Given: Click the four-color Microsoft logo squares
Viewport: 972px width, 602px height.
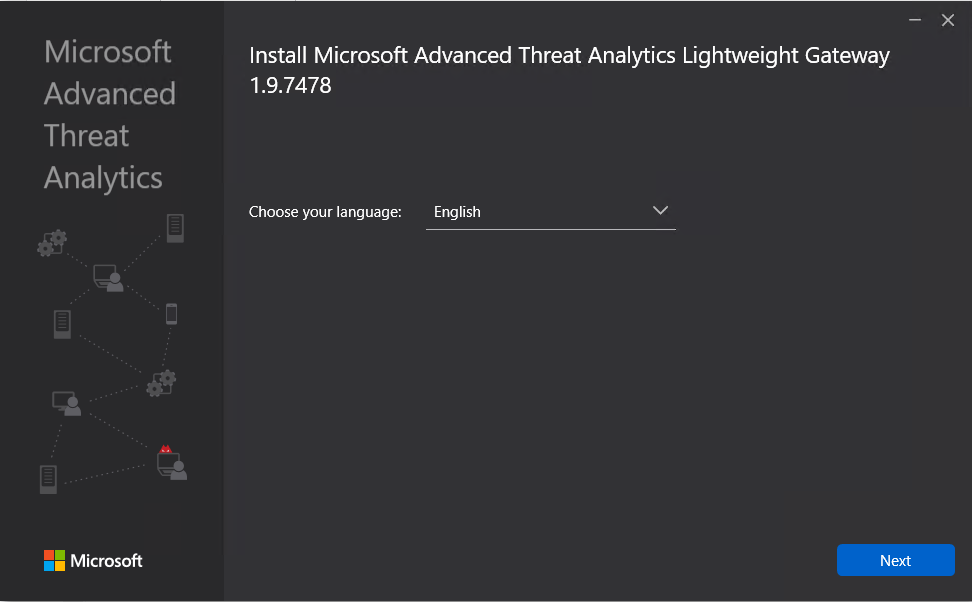Looking at the screenshot, I should tap(54, 560).
